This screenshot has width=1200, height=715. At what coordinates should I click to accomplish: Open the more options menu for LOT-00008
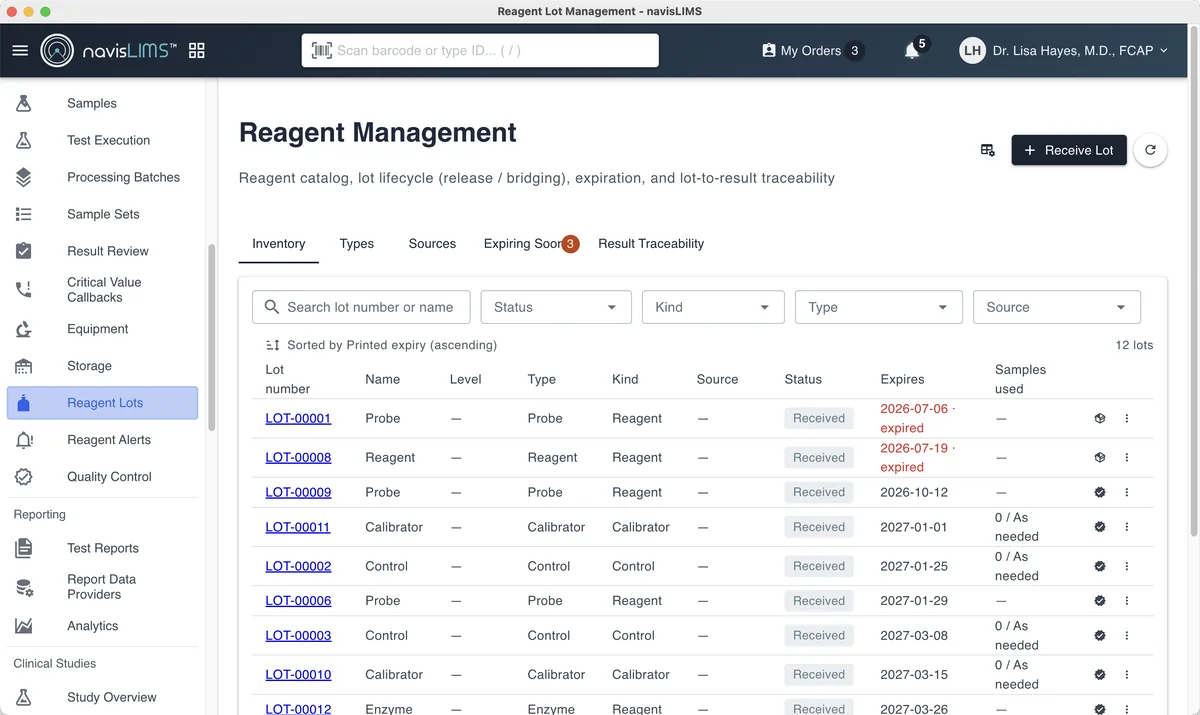tap(1127, 457)
